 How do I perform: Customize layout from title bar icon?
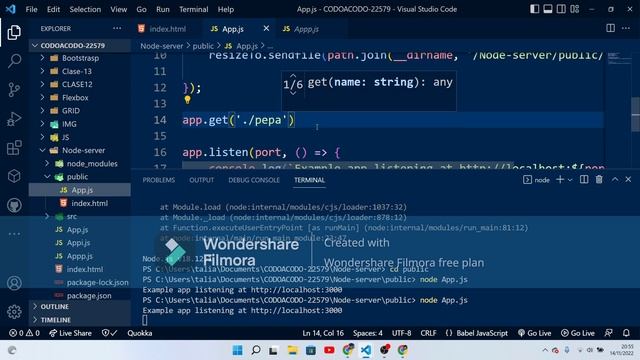pyautogui.click(x=575, y=9)
